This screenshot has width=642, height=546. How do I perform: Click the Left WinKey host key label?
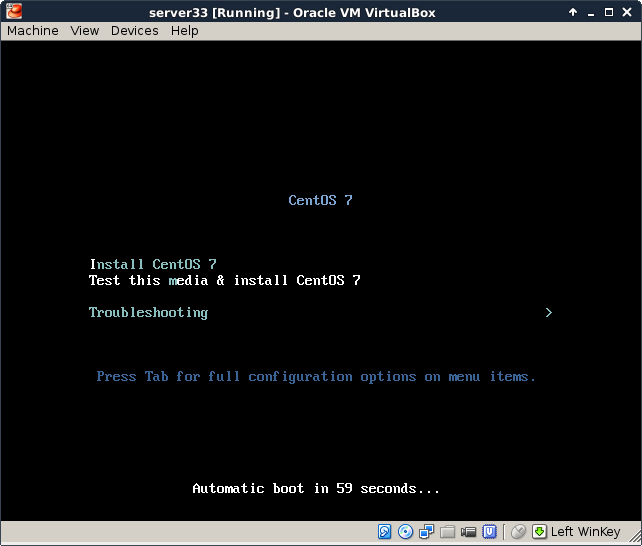point(585,532)
